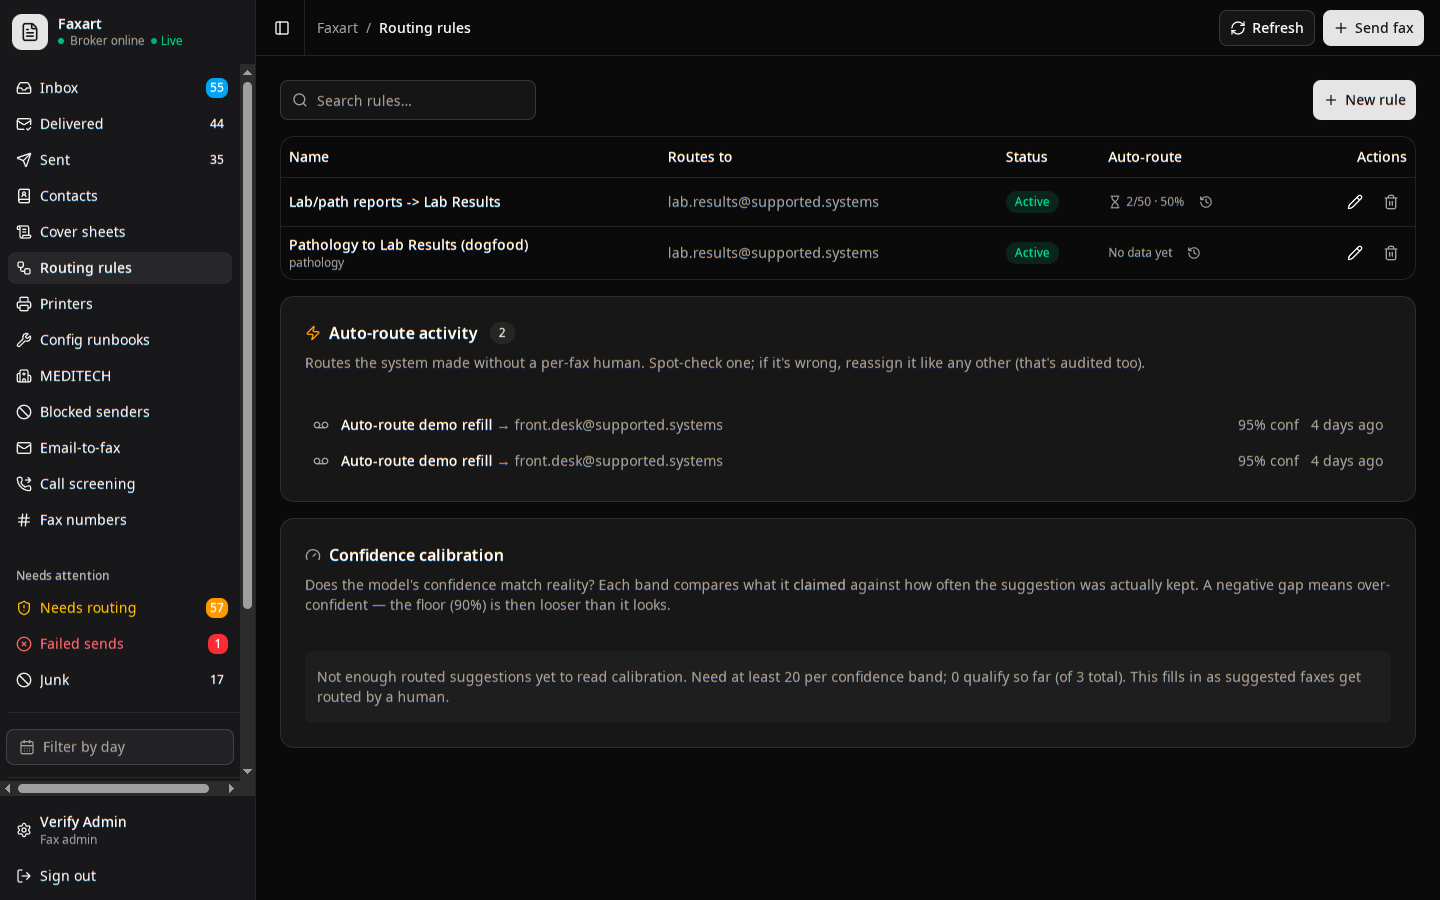Click the Faxart document logo icon
This screenshot has width=1440, height=900.
pos(30,32)
